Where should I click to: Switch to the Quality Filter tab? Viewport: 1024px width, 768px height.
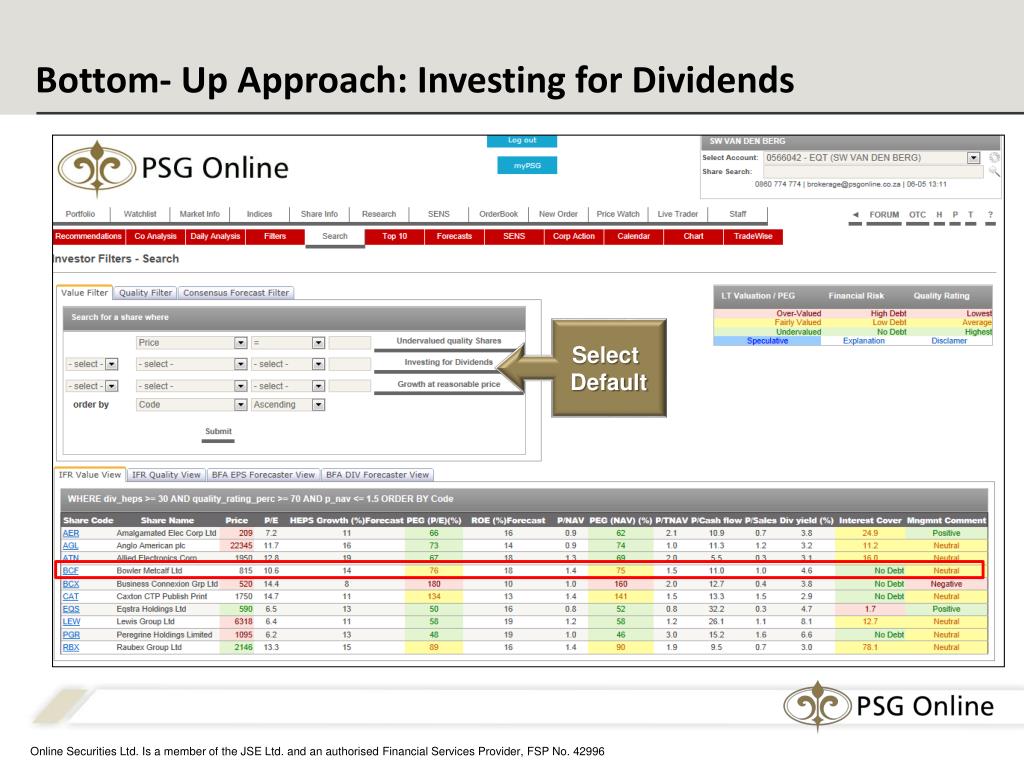click(146, 293)
